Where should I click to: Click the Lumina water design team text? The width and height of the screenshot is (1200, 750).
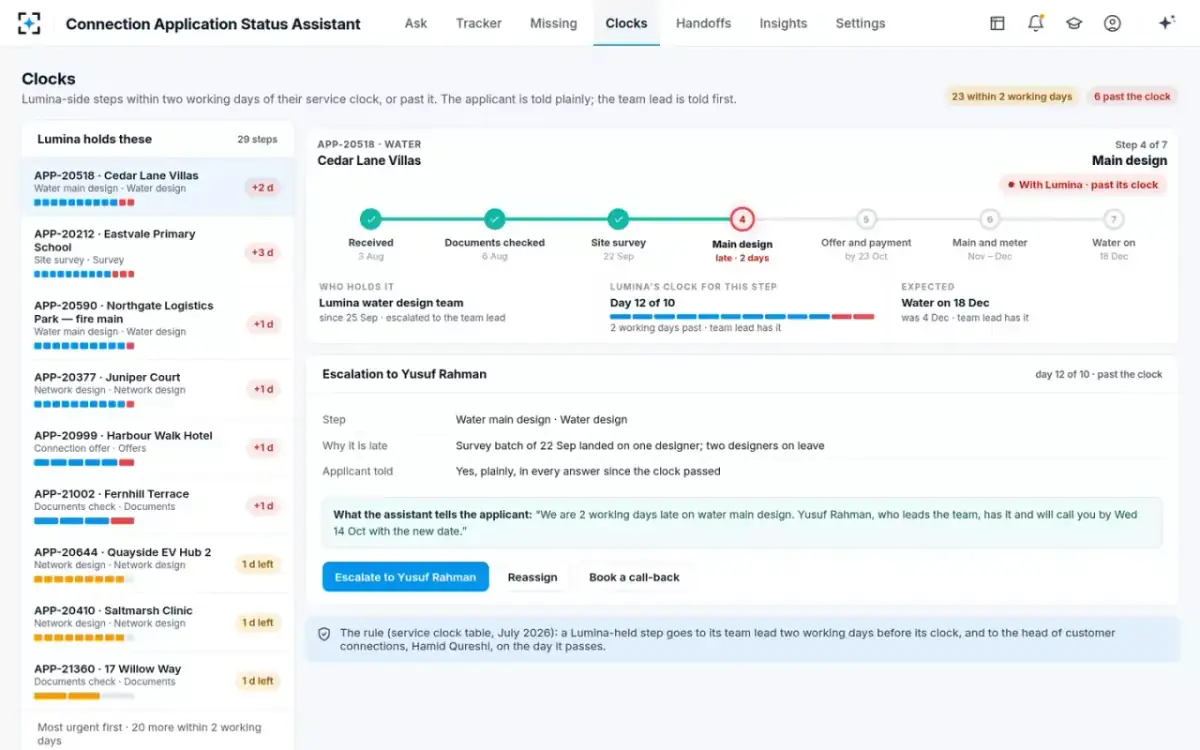click(391, 303)
